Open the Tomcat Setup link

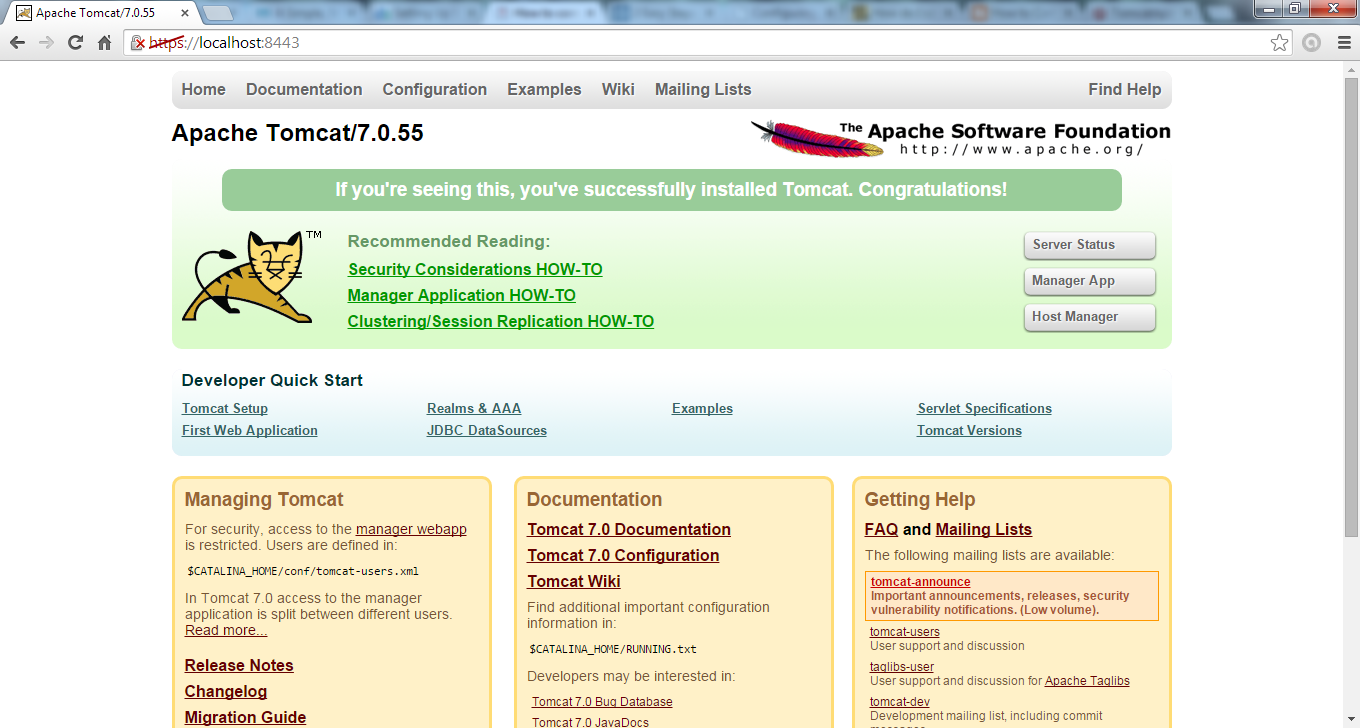(225, 408)
